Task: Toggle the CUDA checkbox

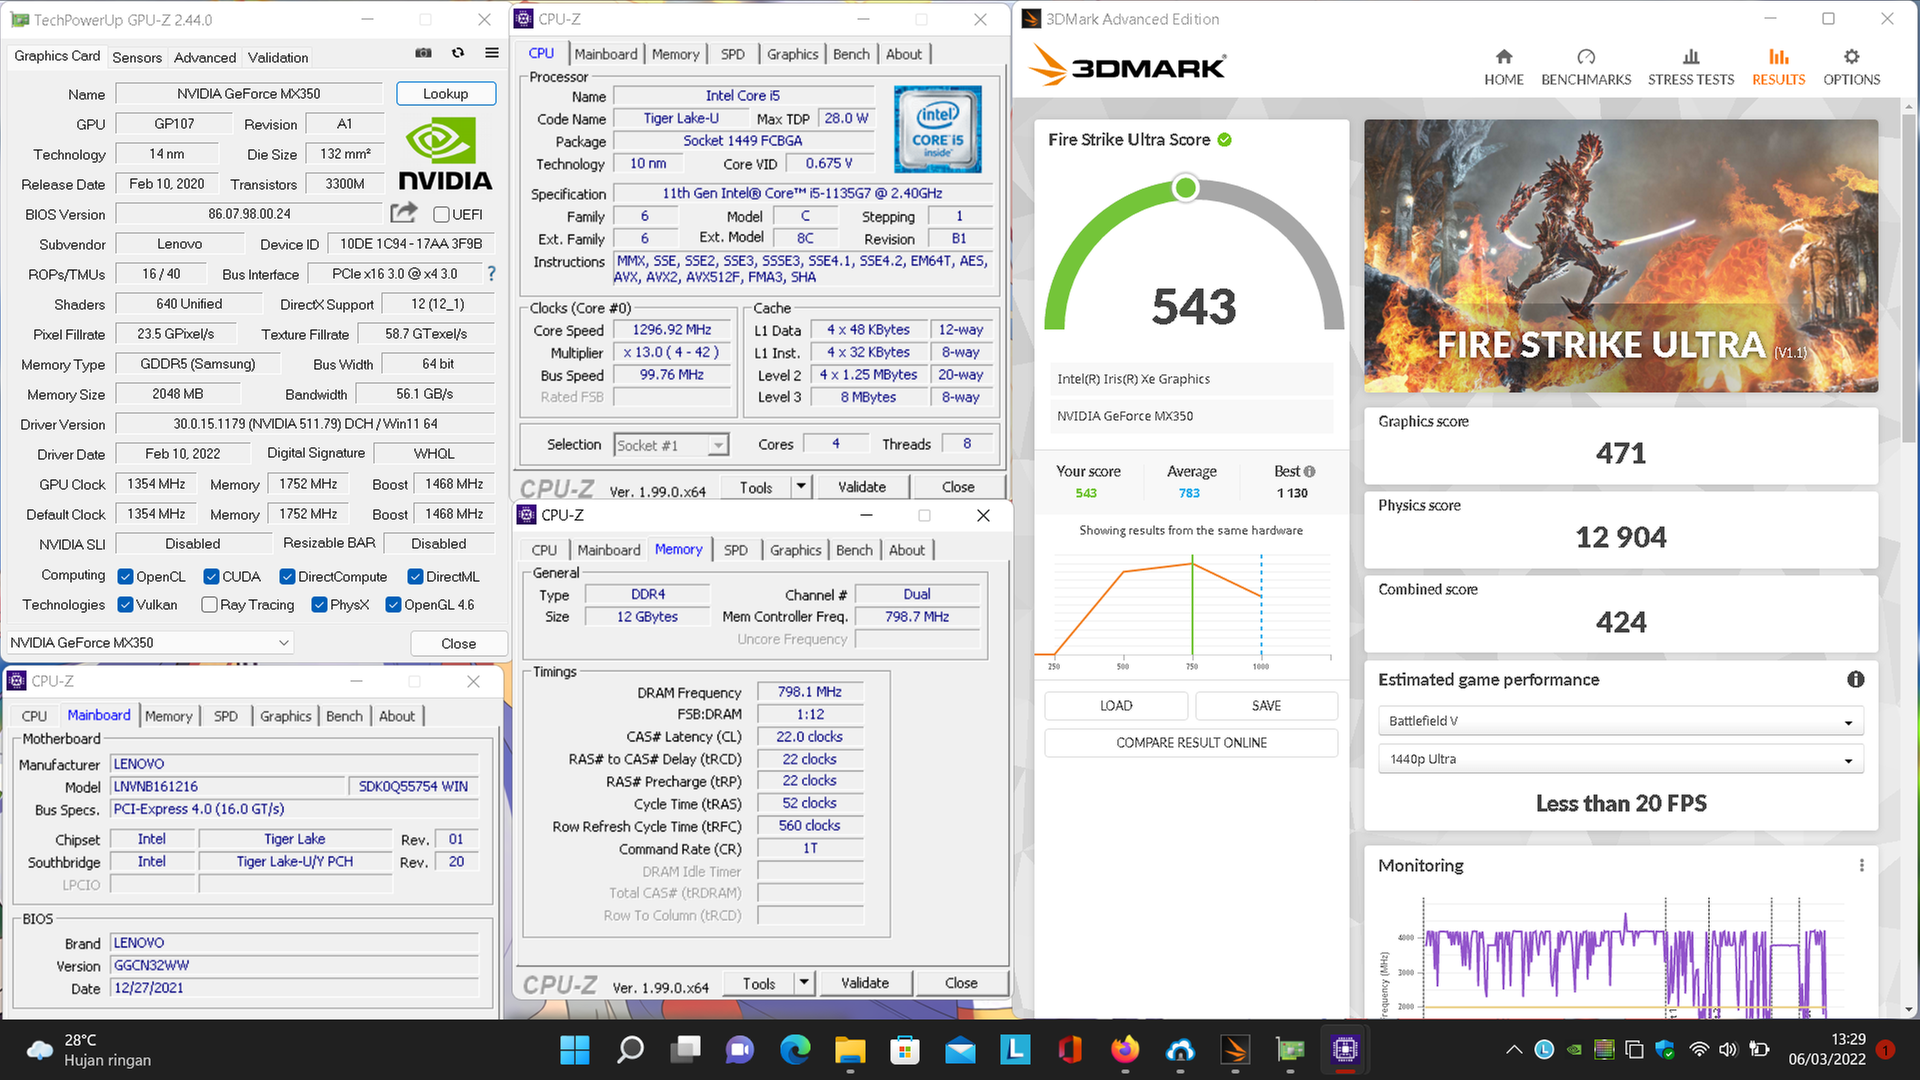Action: click(x=212, y=577)
